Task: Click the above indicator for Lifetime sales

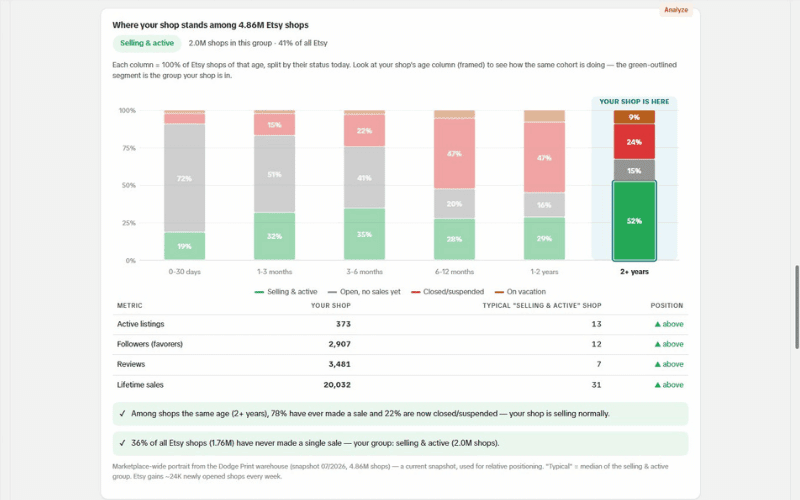Action: point(669,385)
